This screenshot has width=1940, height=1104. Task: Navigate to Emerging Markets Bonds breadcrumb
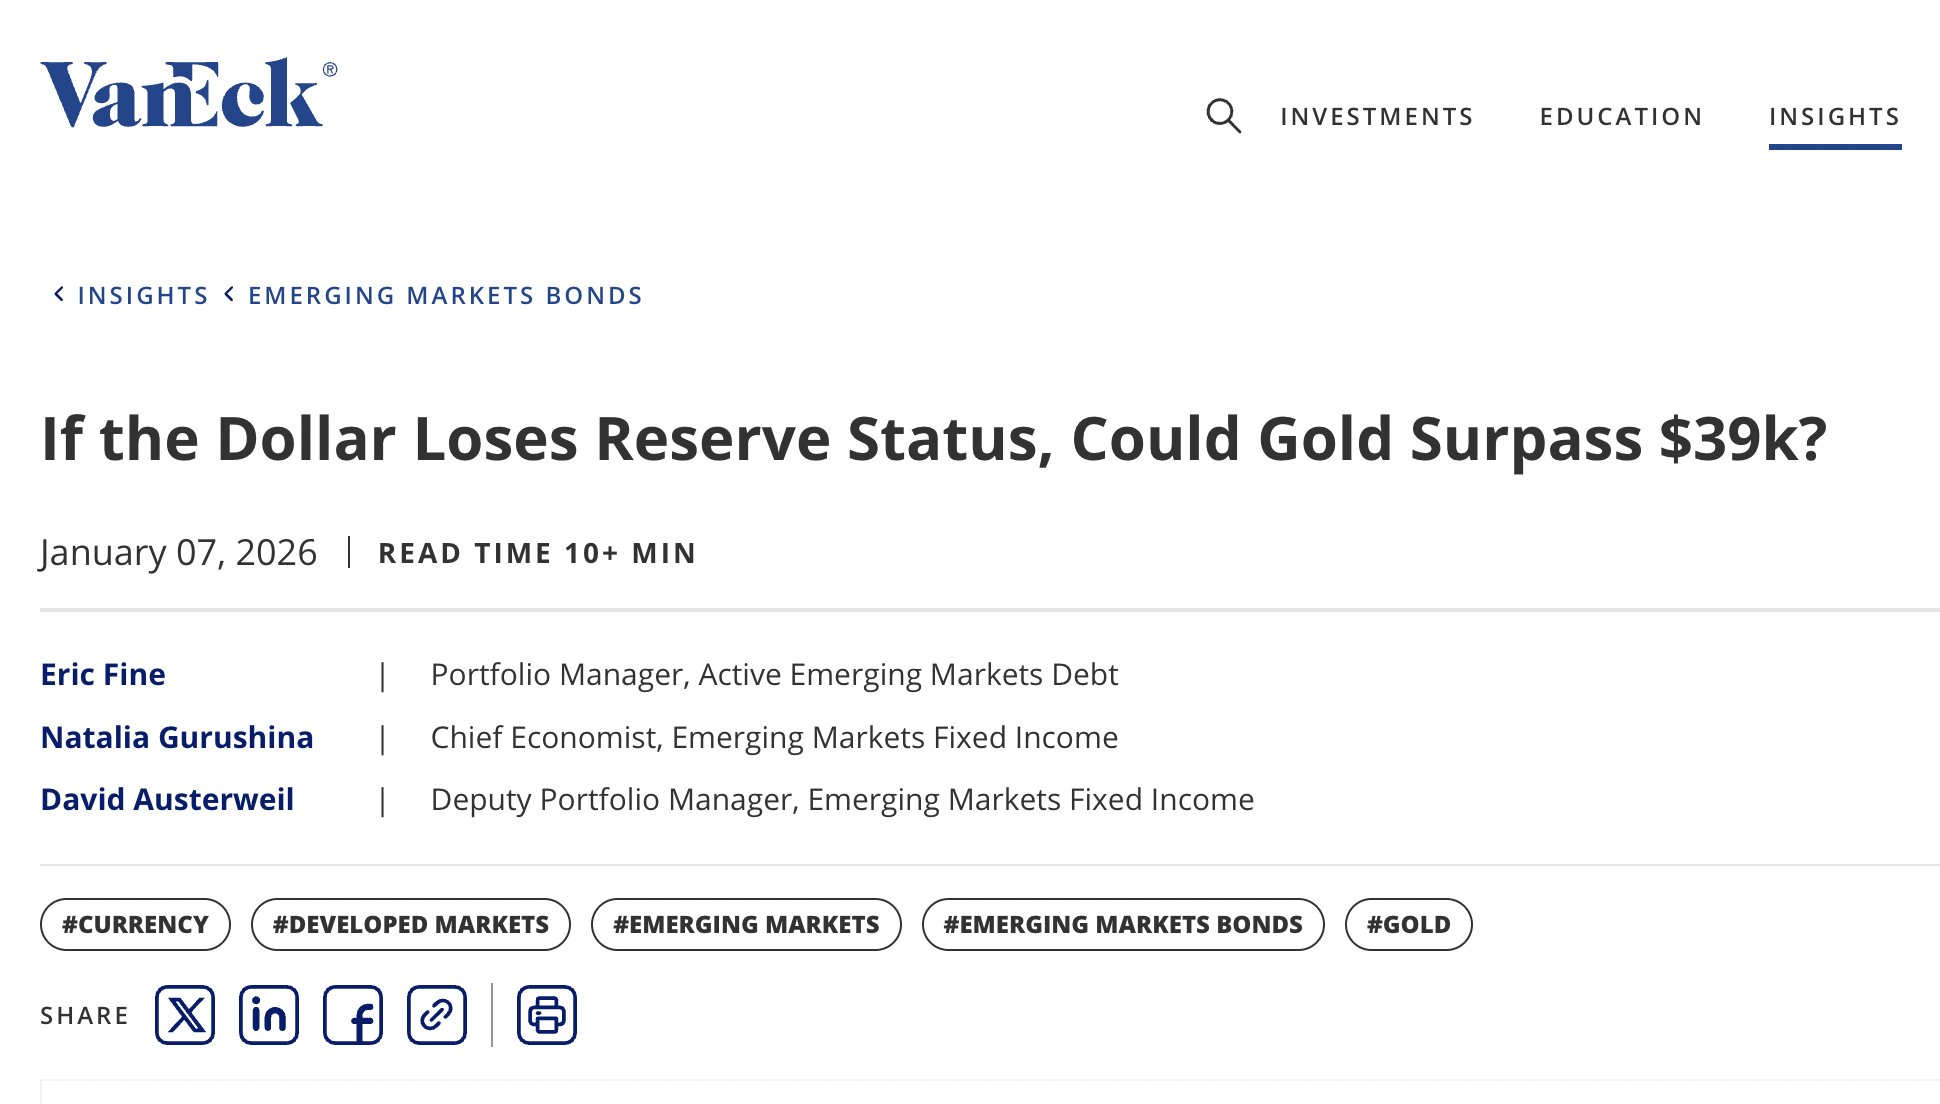coord(445,296)
